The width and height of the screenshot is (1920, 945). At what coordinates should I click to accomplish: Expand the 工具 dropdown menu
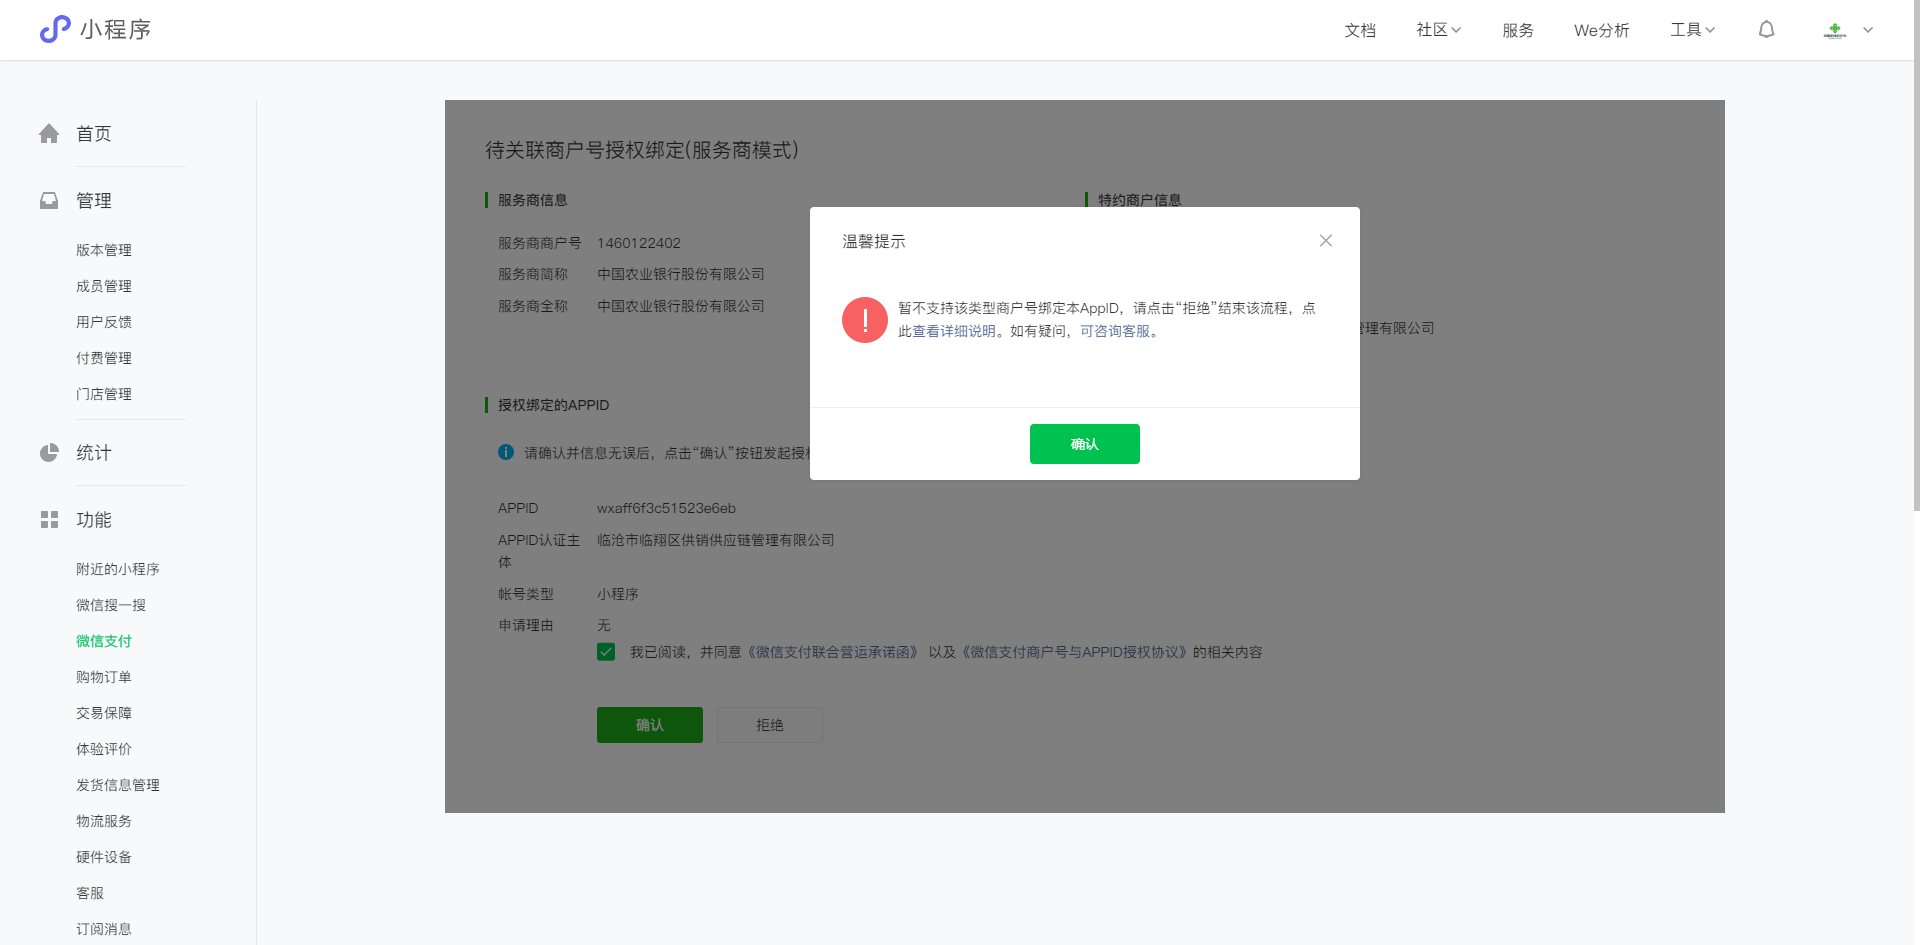tap(1693, 30)
